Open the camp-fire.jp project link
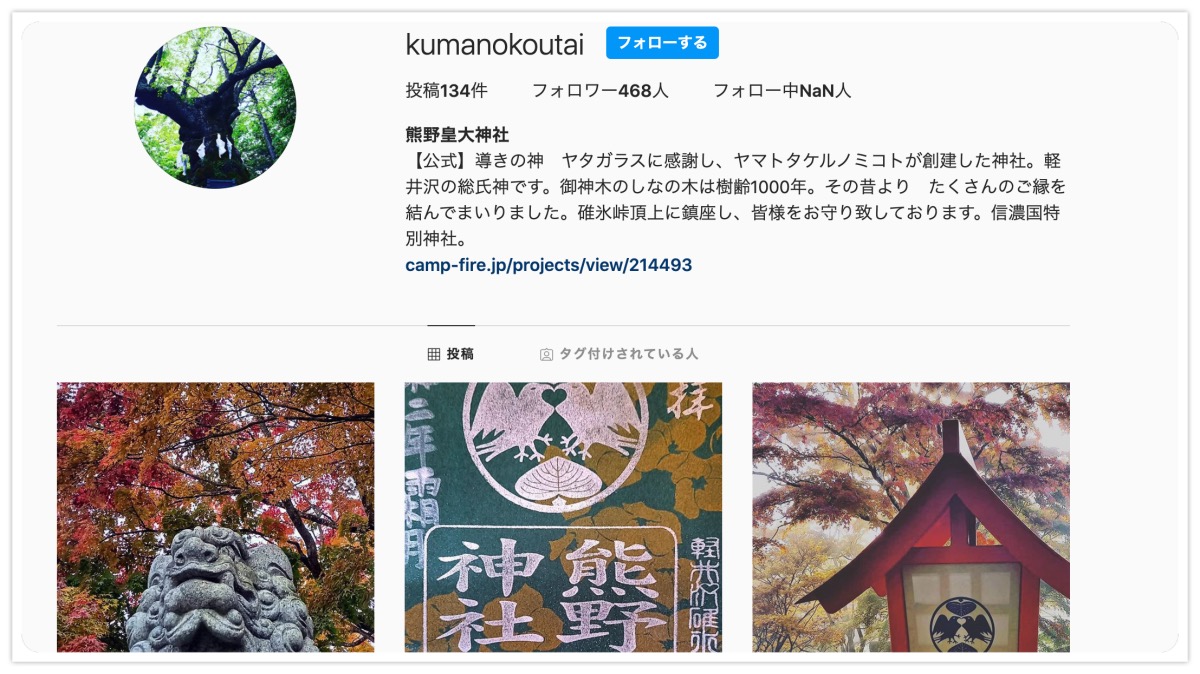This screenshot has height=674, width=1200. [x=549, y=265]
